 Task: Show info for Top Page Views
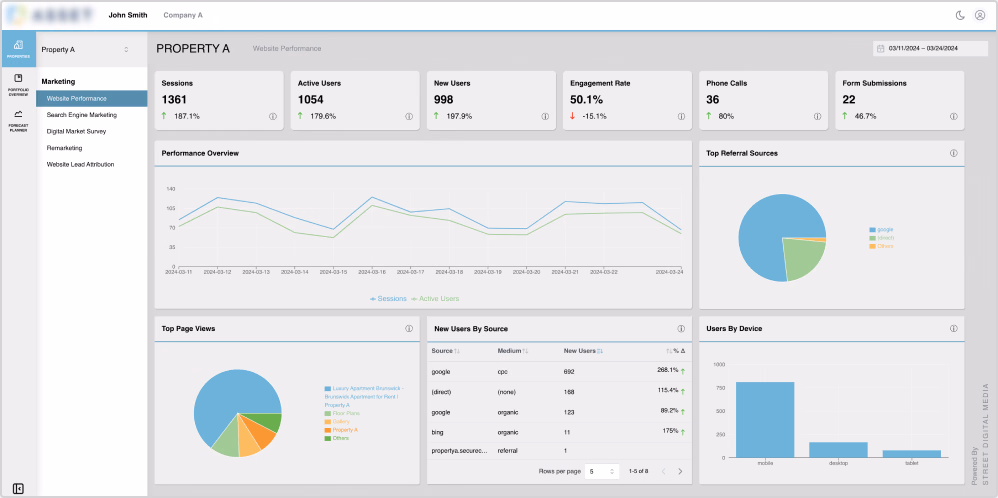coord(409,329)
